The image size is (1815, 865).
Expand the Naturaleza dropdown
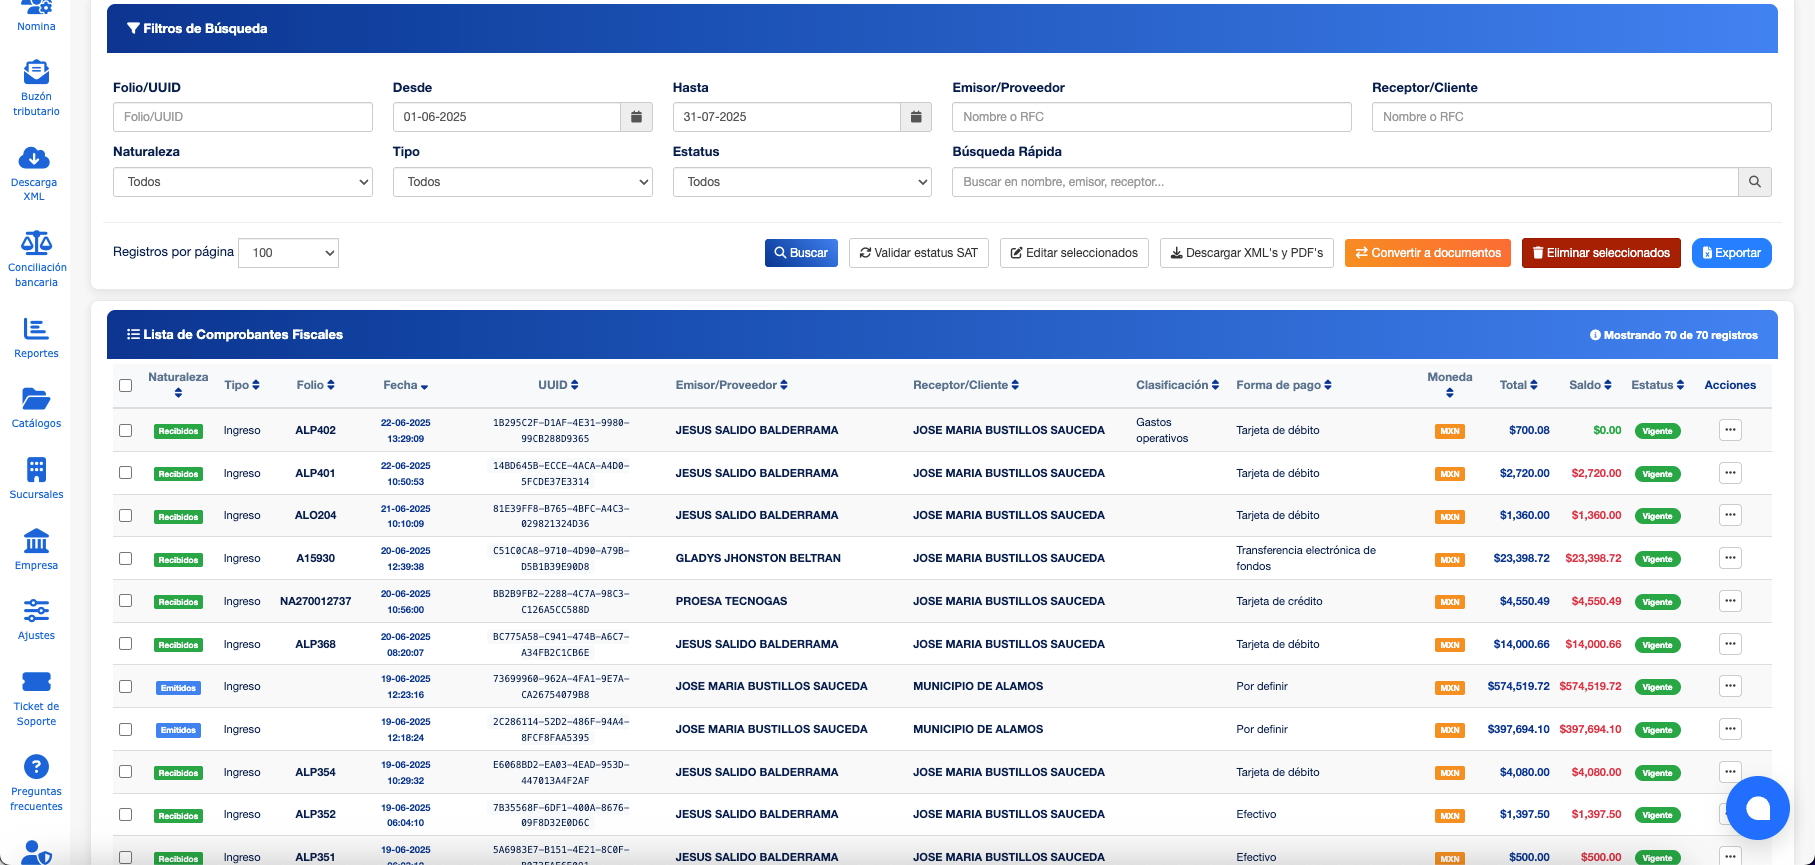242,182
